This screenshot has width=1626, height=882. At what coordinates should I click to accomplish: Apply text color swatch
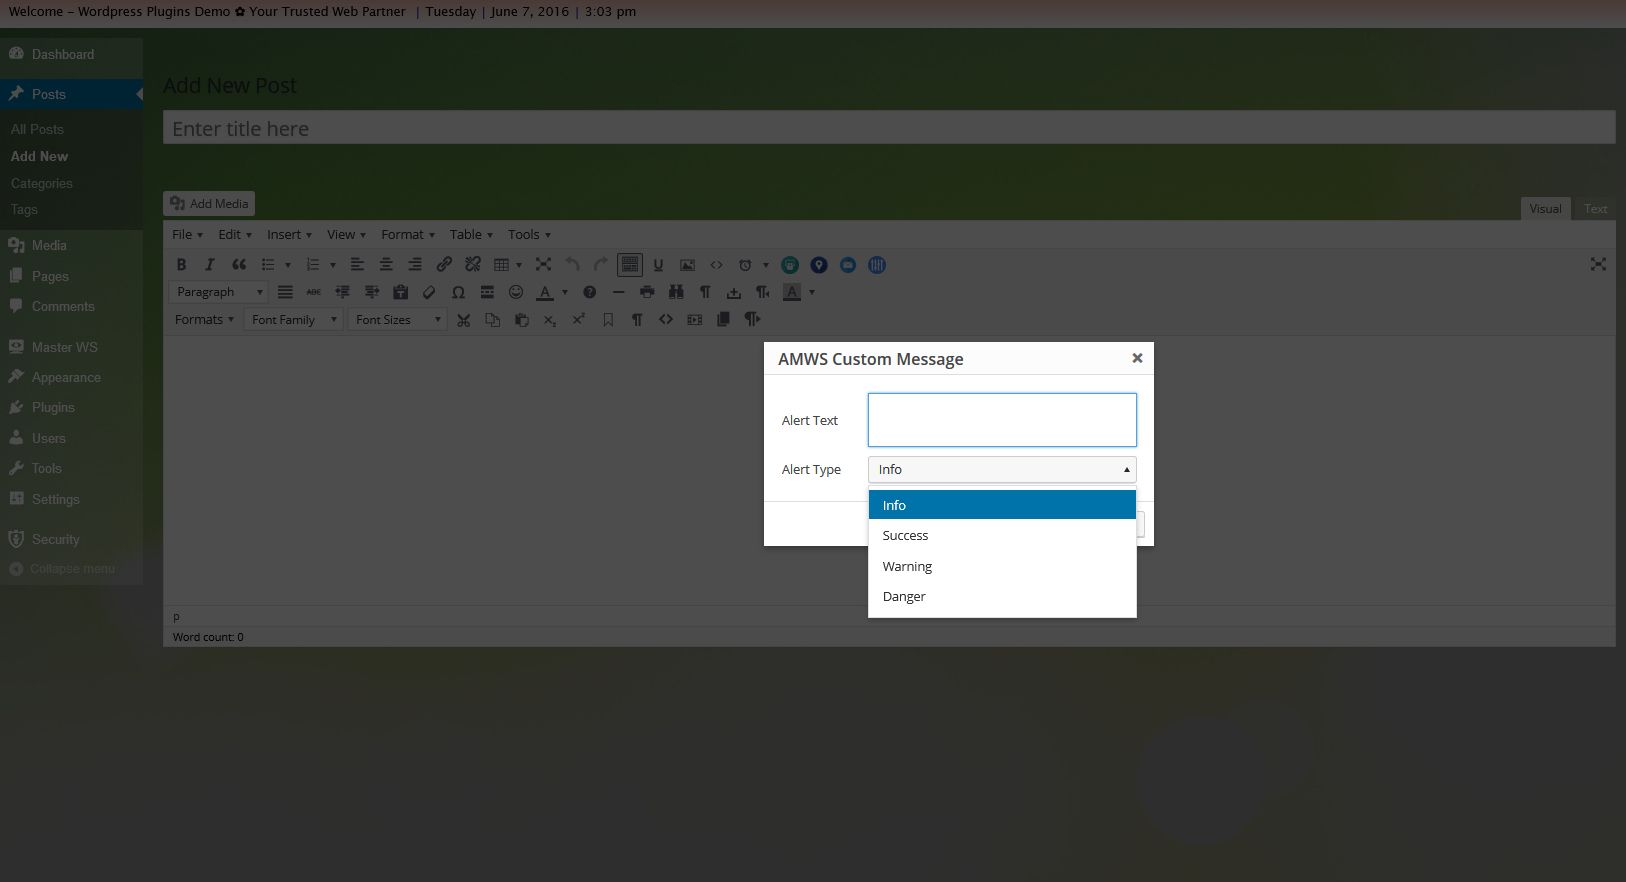click(x=545, y=292)
